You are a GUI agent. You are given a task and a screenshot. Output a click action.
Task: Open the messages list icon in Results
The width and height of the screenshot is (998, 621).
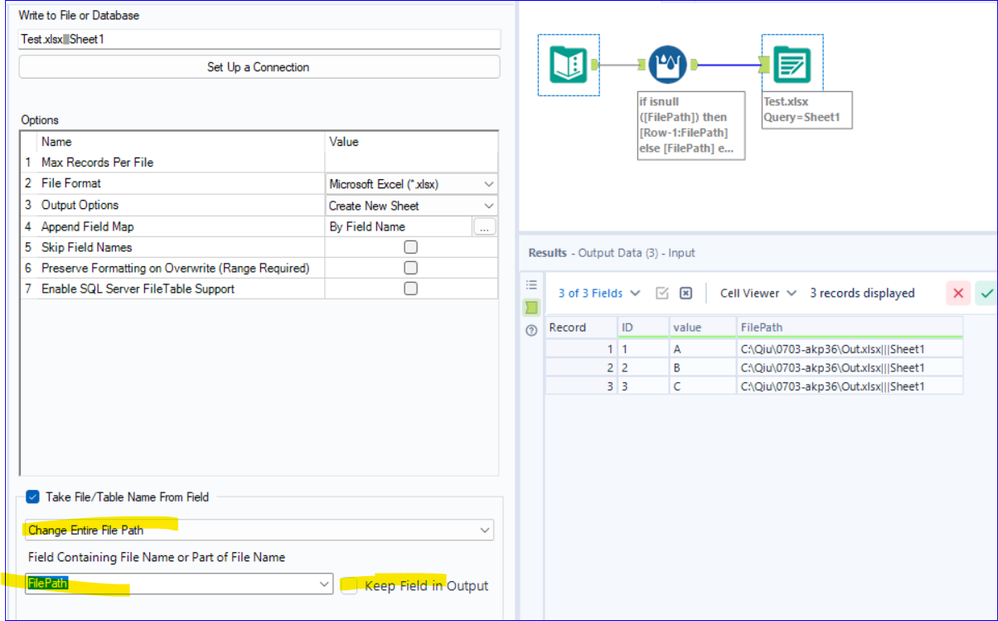[x=531, y=285]
